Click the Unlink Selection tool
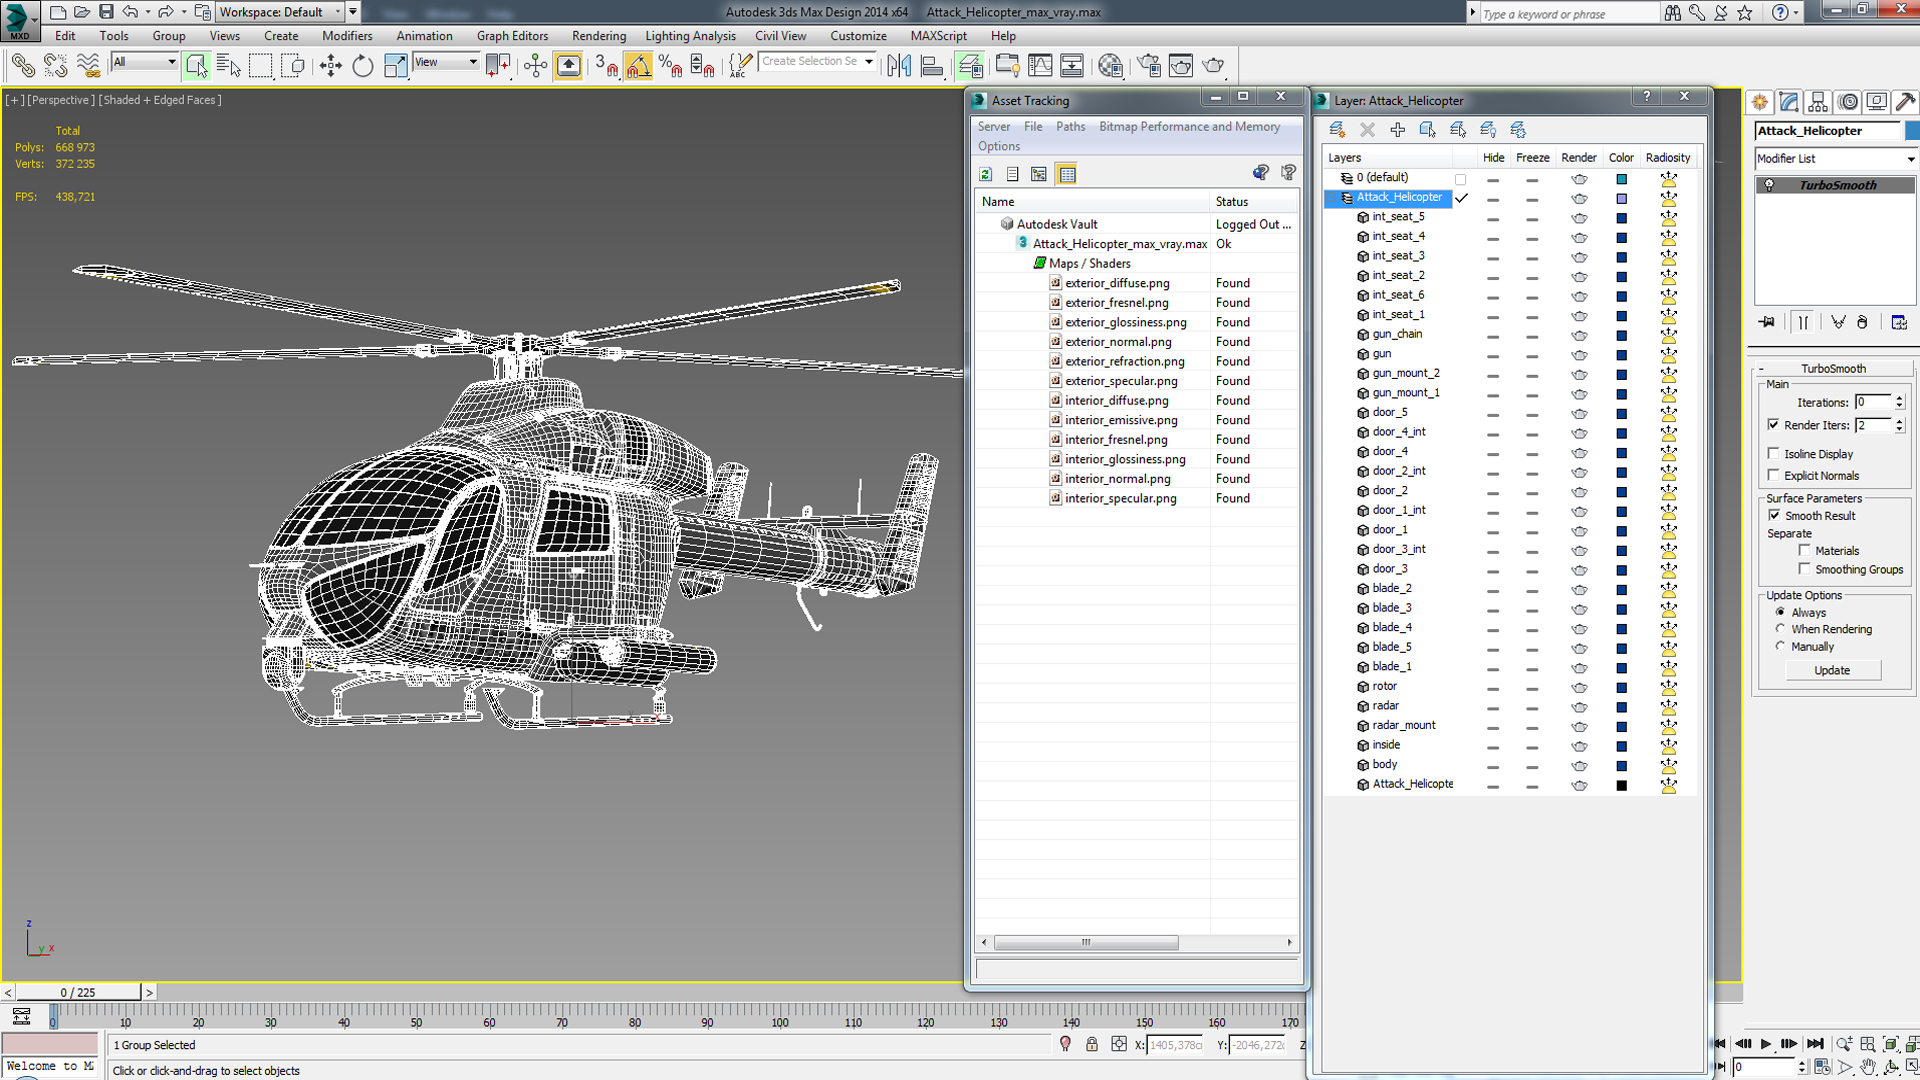This screenshot has height=1080, width=1920. coord(55,66)
